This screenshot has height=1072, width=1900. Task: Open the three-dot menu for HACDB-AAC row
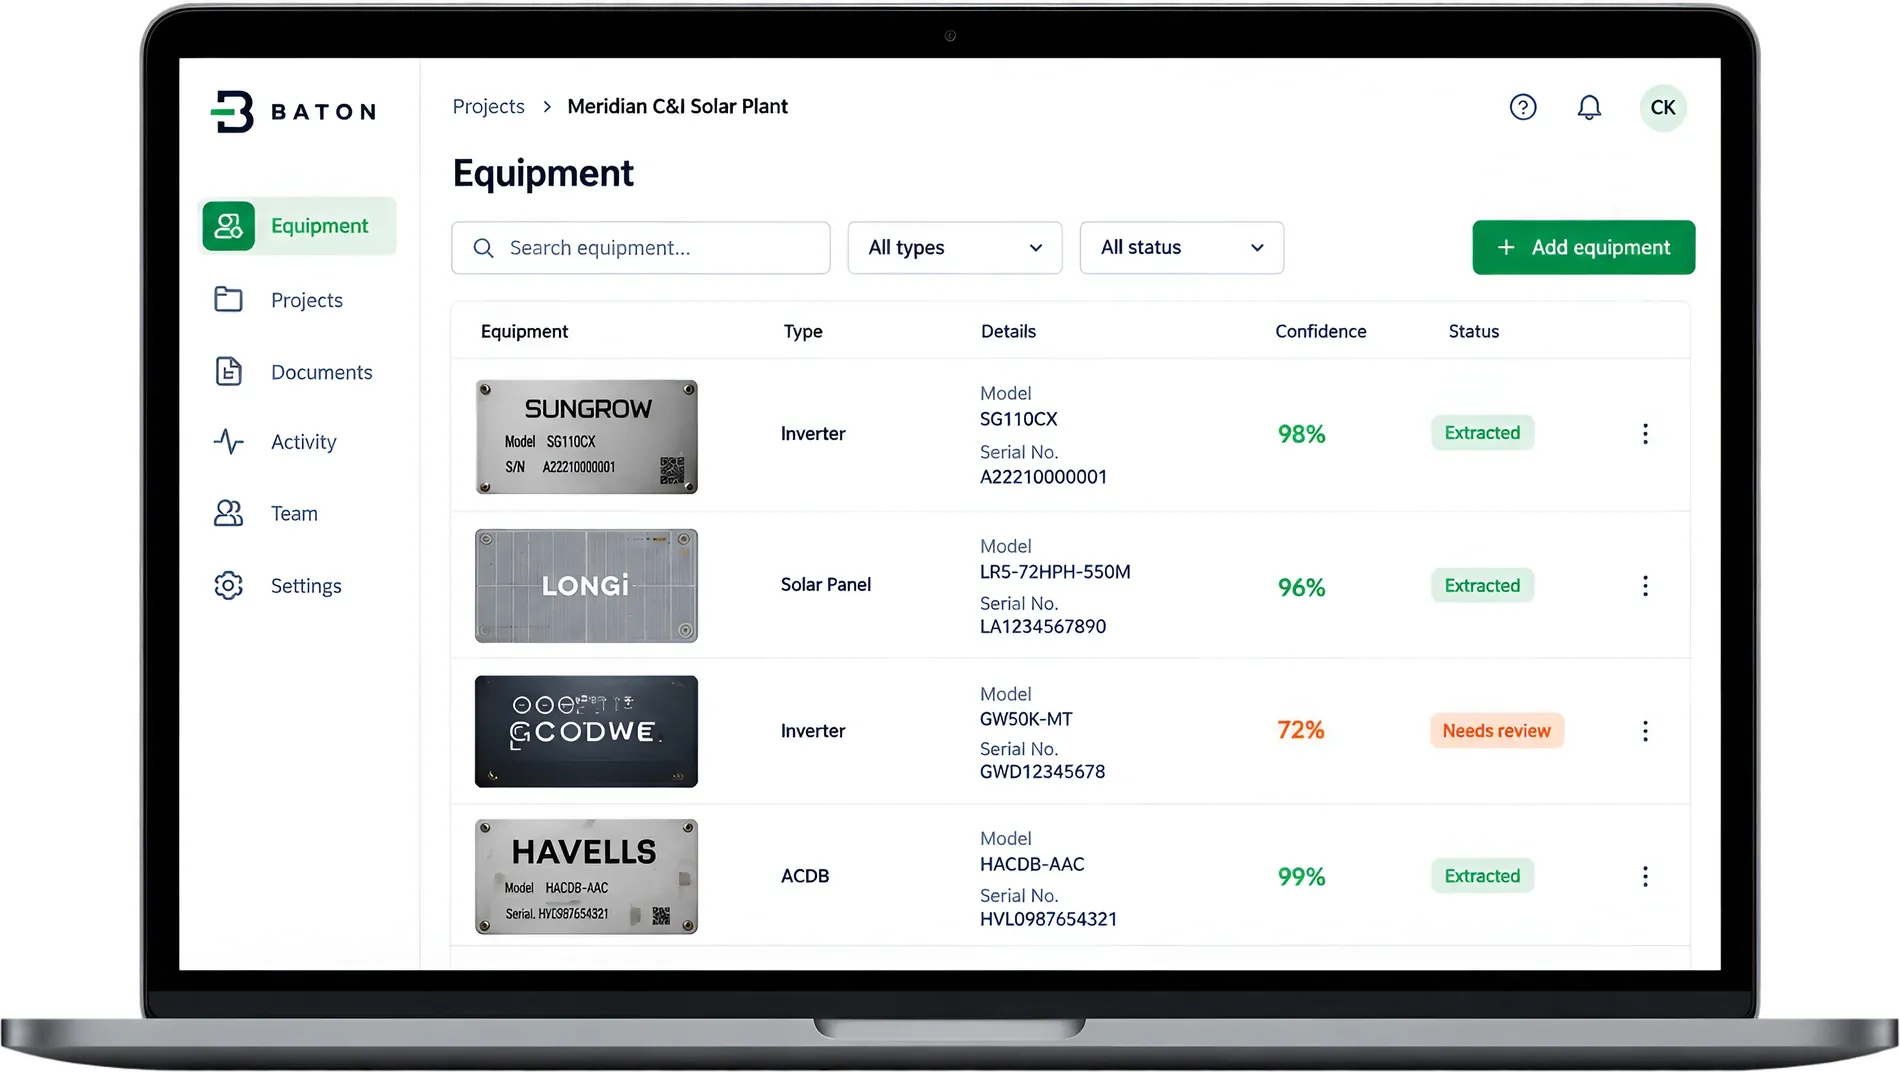(1645, 876)
